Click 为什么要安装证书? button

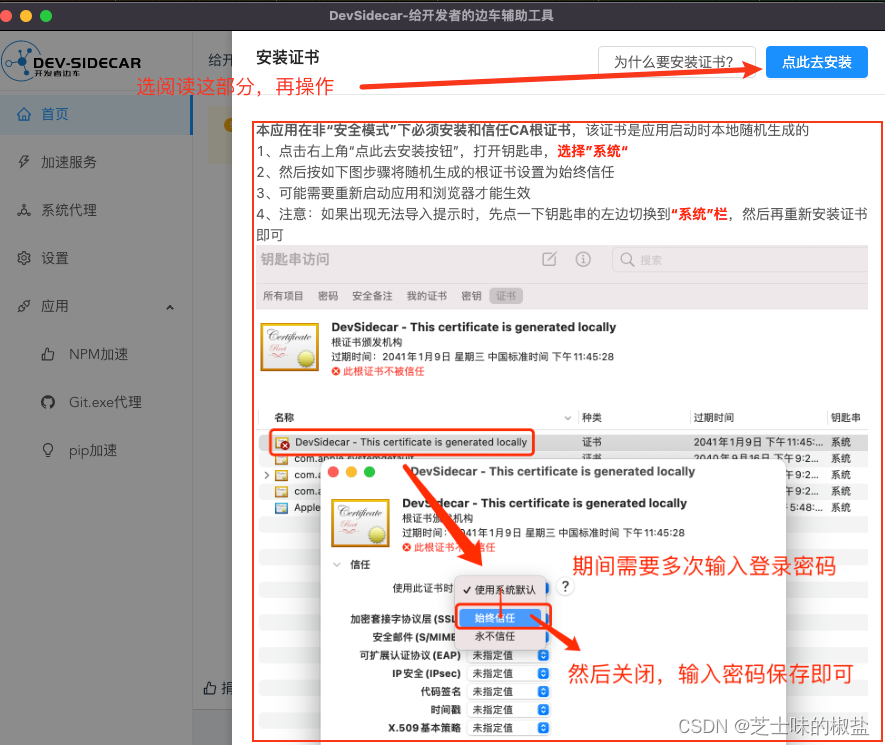coord(677,62)
